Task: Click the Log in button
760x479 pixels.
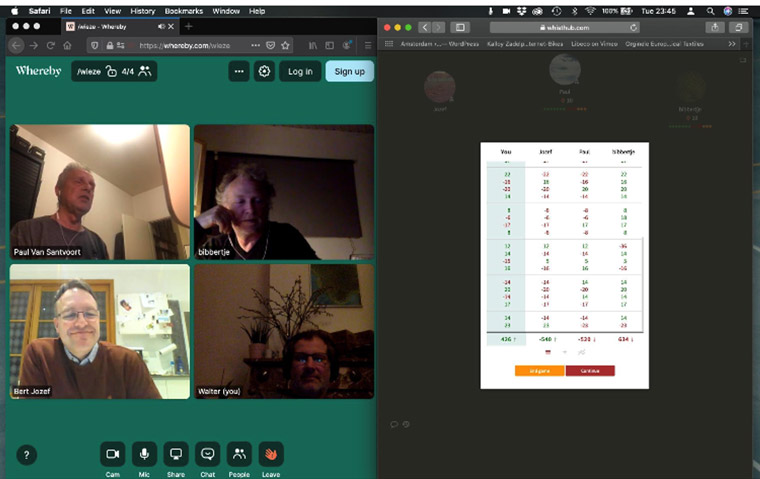Action: click(x=300, y=71)
